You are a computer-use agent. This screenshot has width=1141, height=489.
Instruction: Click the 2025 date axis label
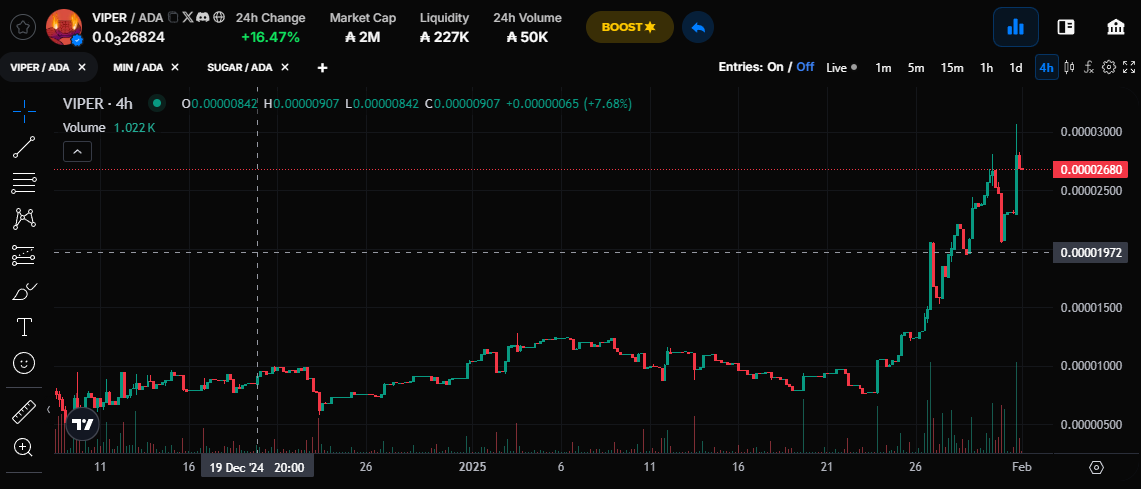pos(472,466)
